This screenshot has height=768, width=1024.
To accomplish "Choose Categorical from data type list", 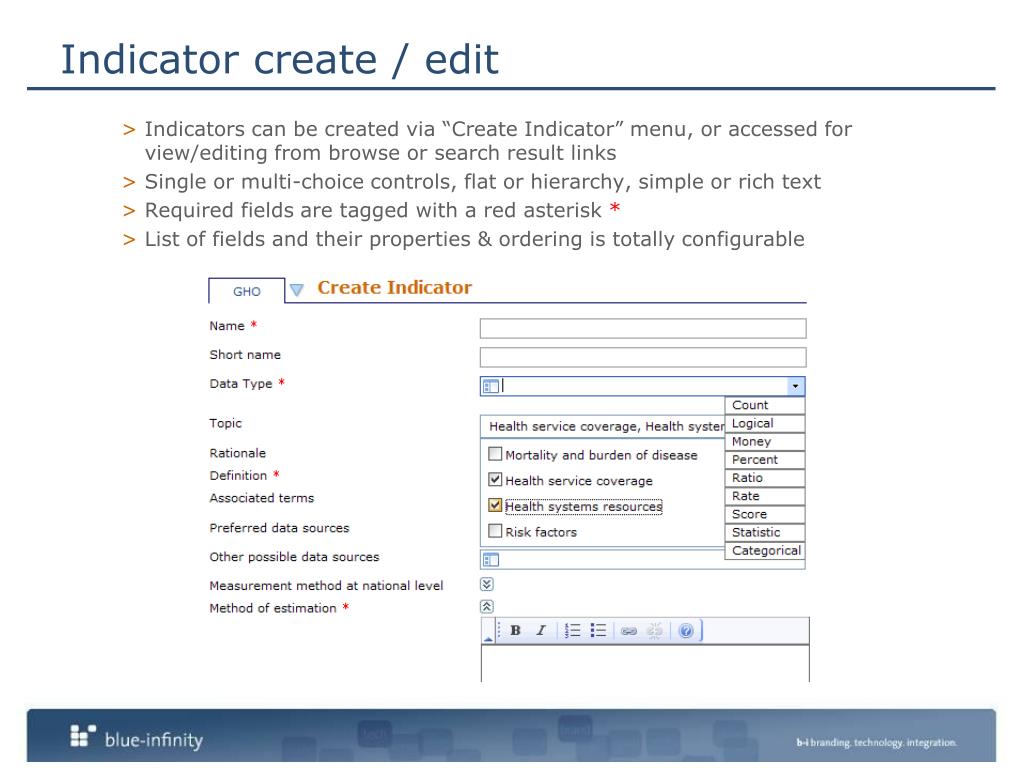I will [765, 551].
